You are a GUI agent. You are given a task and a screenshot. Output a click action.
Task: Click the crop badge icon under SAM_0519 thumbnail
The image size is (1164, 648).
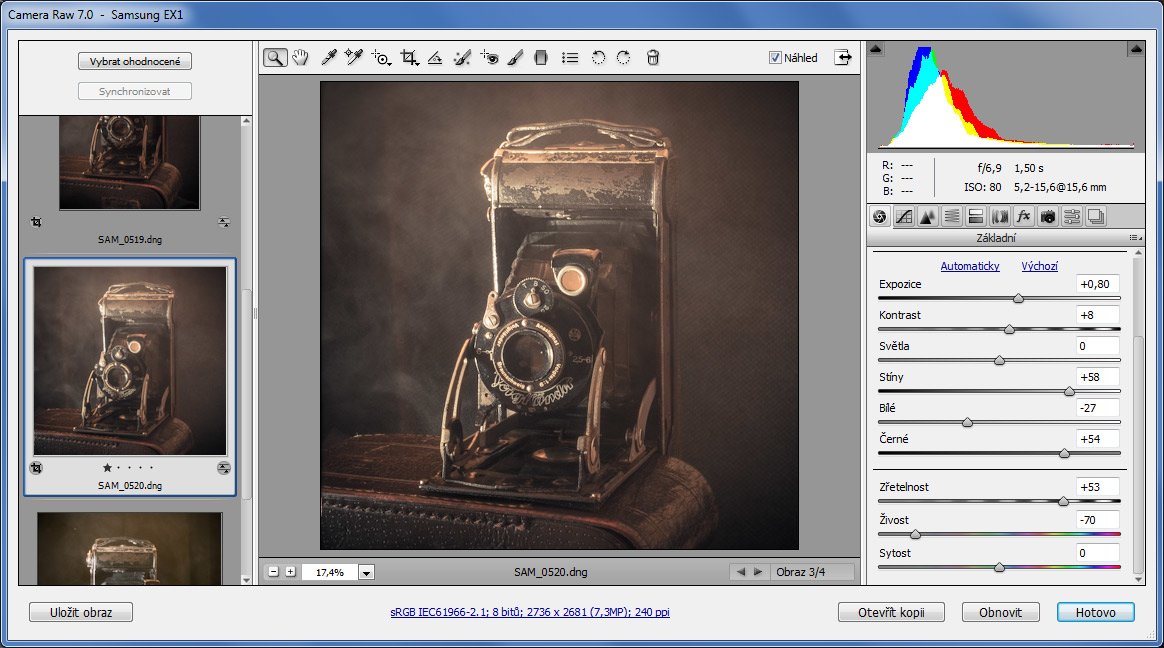pyautogui.click(x=36, y=222)
